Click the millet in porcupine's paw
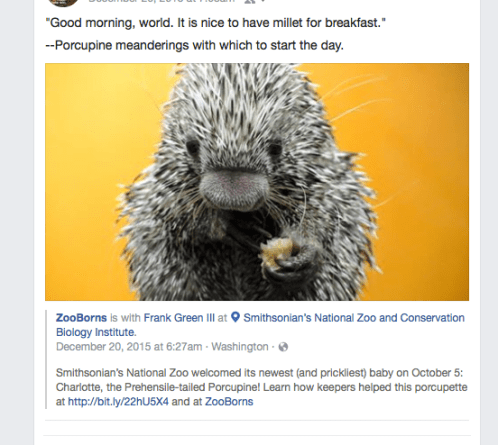This screenshot has width=498, height=445. pos(278,250)
